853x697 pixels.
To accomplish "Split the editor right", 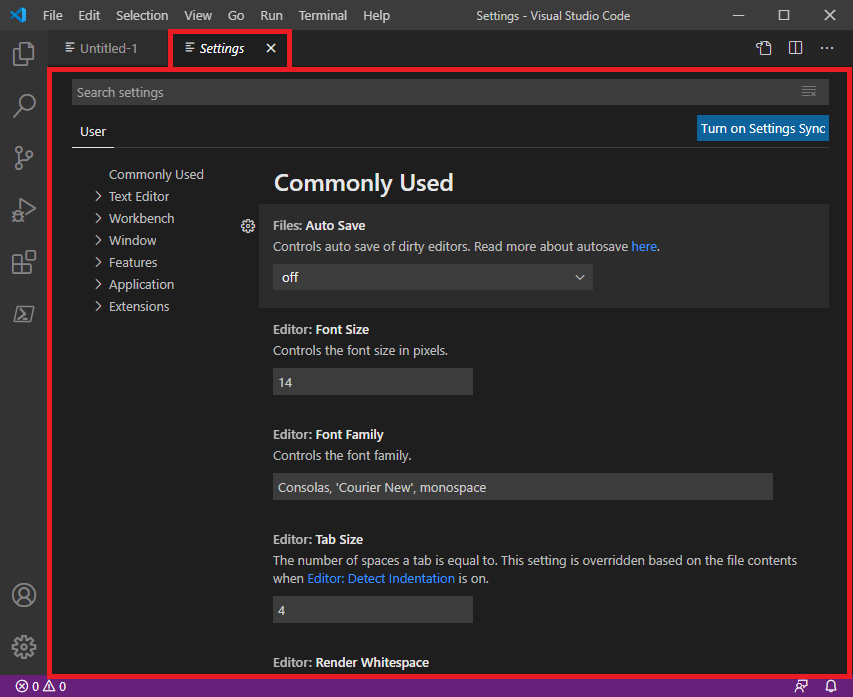I will [x=795, y=48].
